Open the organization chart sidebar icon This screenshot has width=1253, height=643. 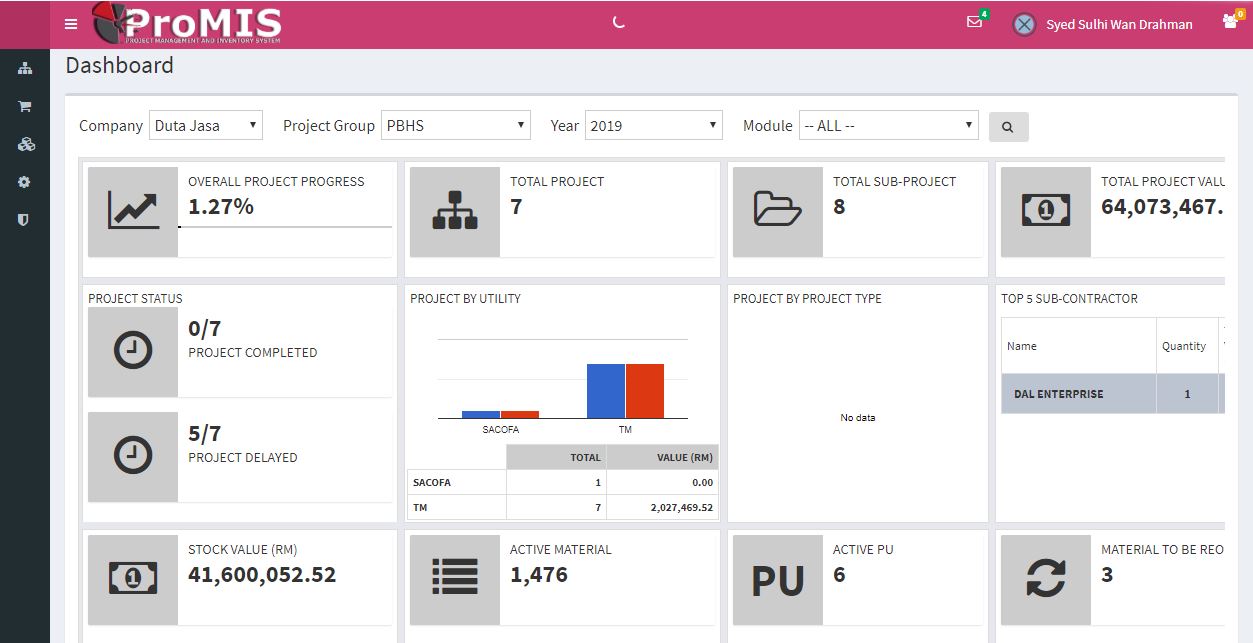(25, 69)
